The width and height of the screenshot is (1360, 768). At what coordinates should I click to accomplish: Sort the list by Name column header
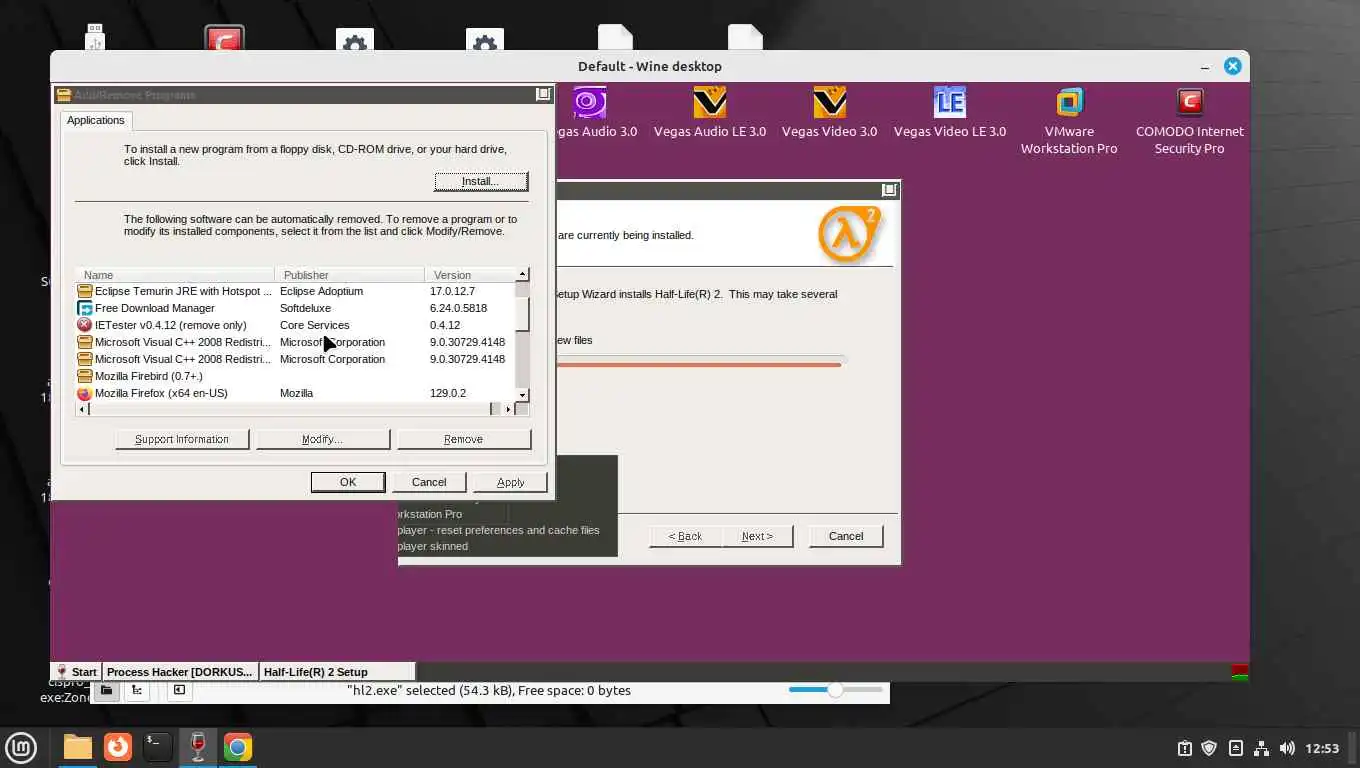tap(175, 274)
